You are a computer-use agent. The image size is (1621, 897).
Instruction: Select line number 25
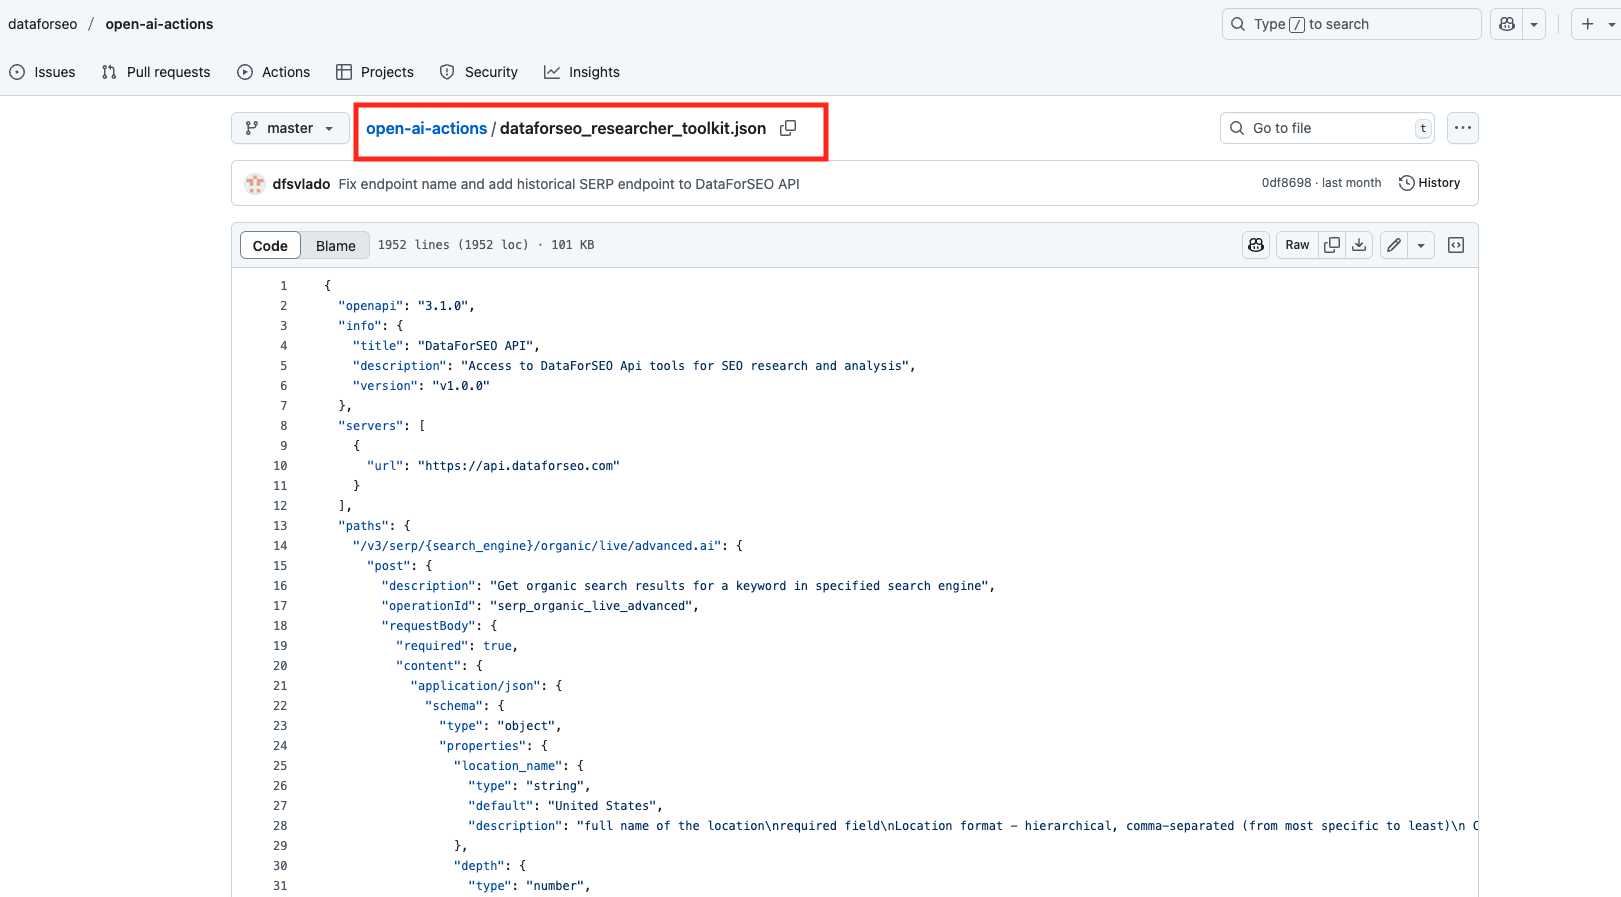[x=280, y=766]
